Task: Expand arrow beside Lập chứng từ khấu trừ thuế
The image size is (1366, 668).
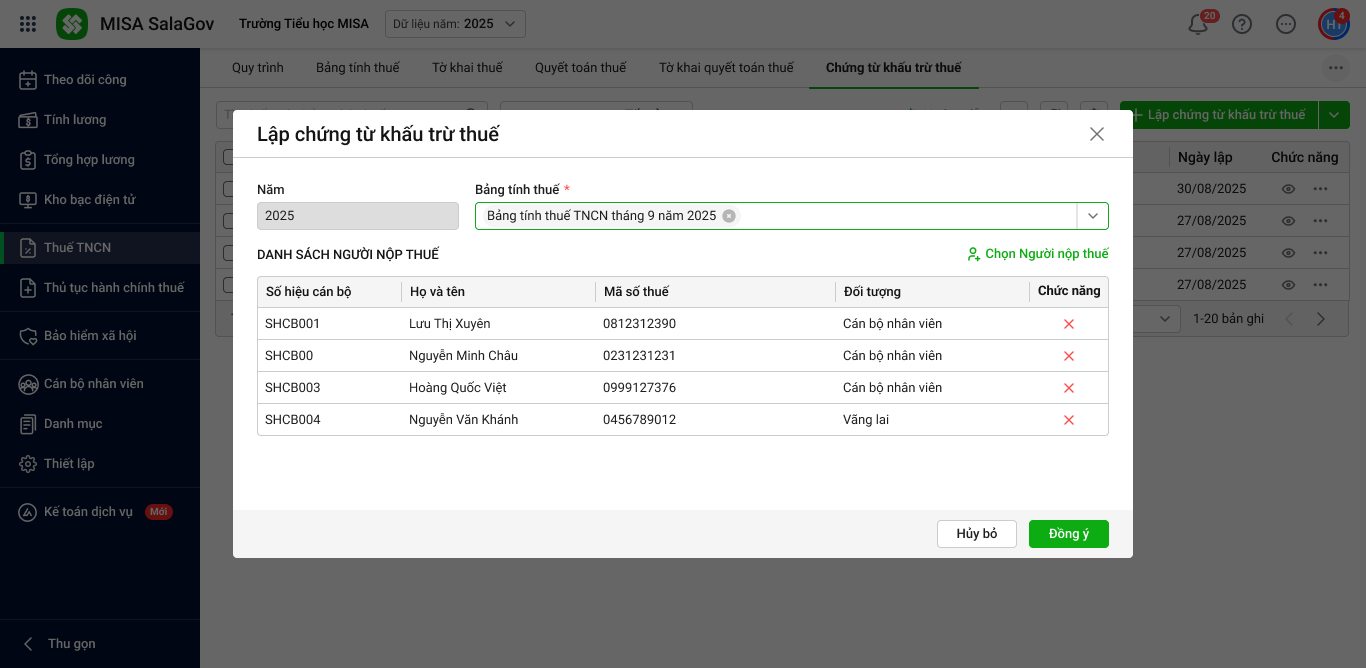Action: [1334, 115]
